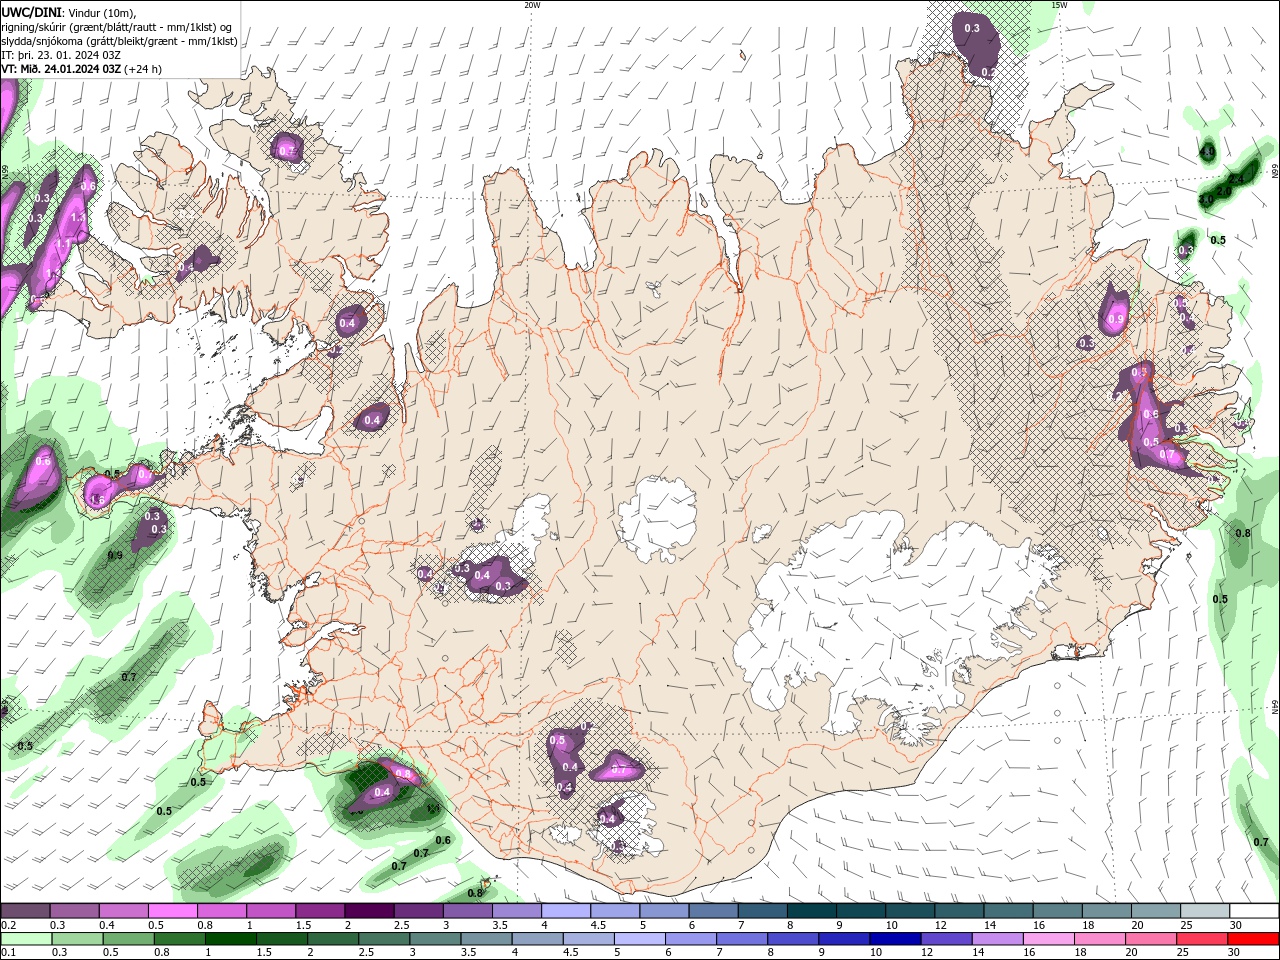Select the pale grey snow swatch labeled 25

(x=1206, y=911)
